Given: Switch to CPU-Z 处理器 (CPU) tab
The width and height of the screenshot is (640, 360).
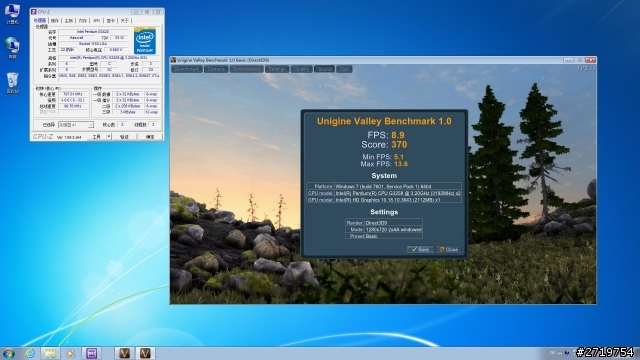Looking at the screenshot, I should coord(40,20).
